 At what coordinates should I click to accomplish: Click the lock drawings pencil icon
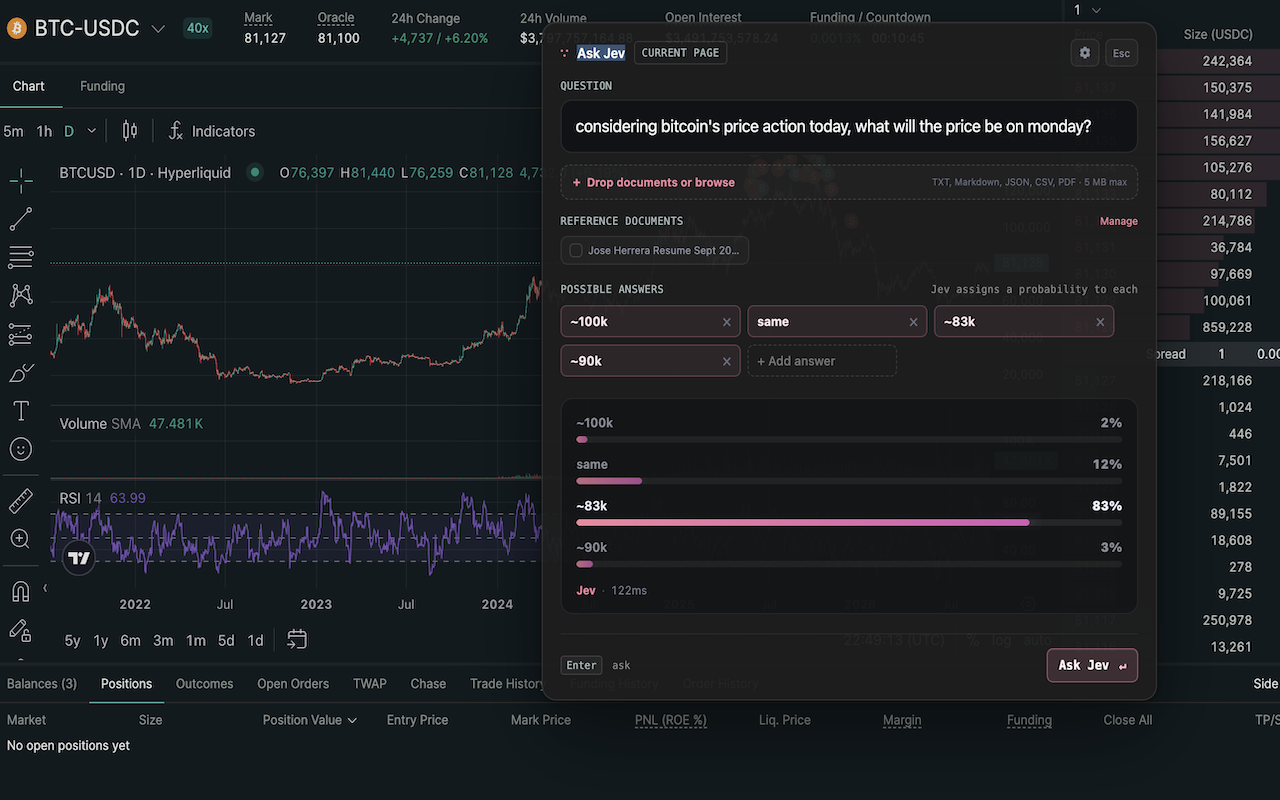[21, 629]
